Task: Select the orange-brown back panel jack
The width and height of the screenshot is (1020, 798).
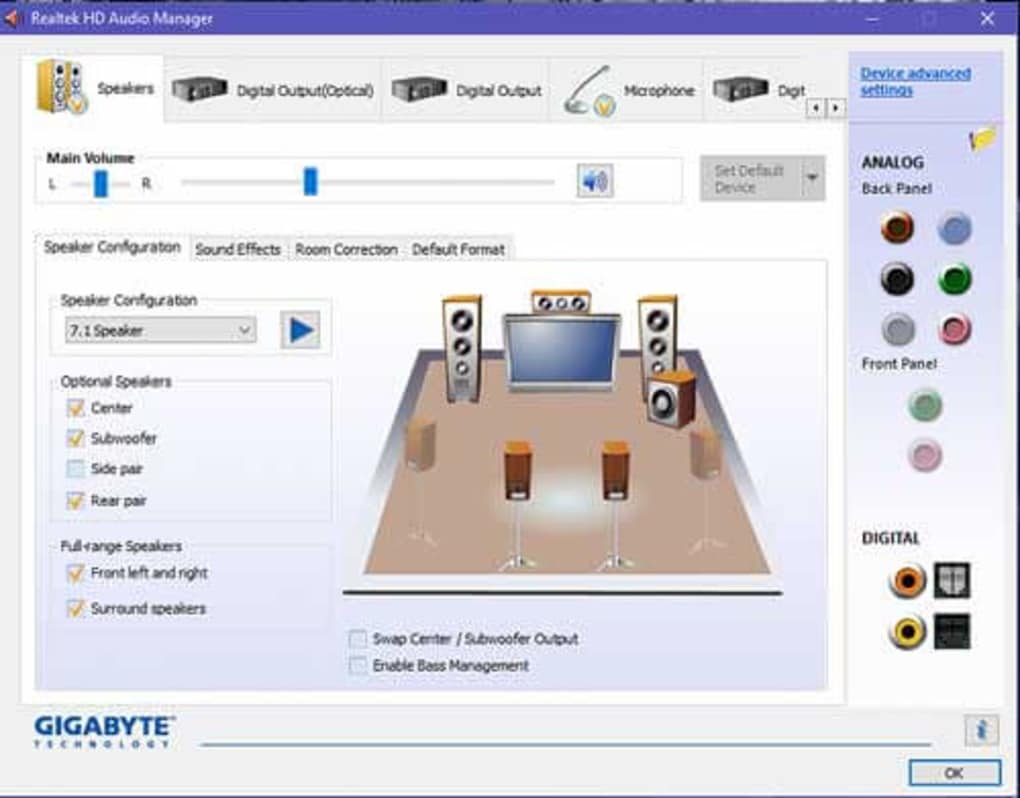Action: 897,228
